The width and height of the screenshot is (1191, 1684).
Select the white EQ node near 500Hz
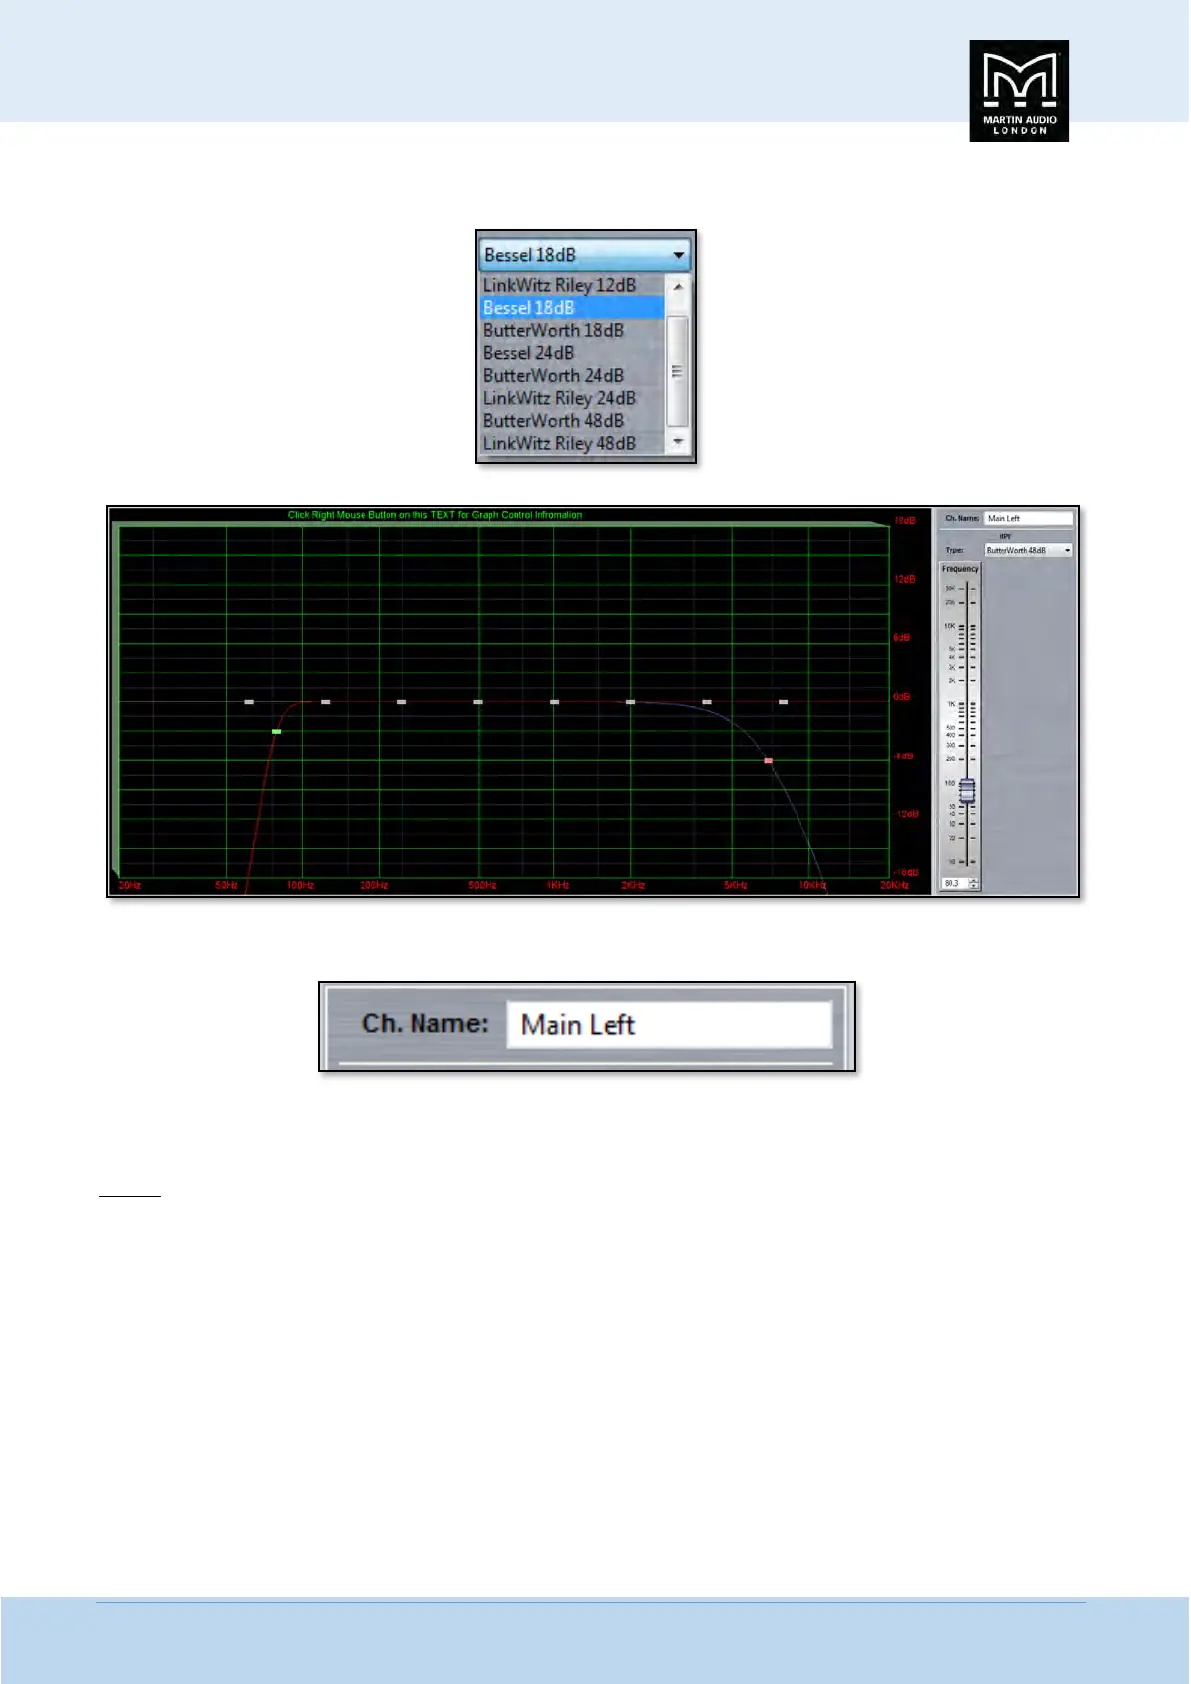[478, 702]
